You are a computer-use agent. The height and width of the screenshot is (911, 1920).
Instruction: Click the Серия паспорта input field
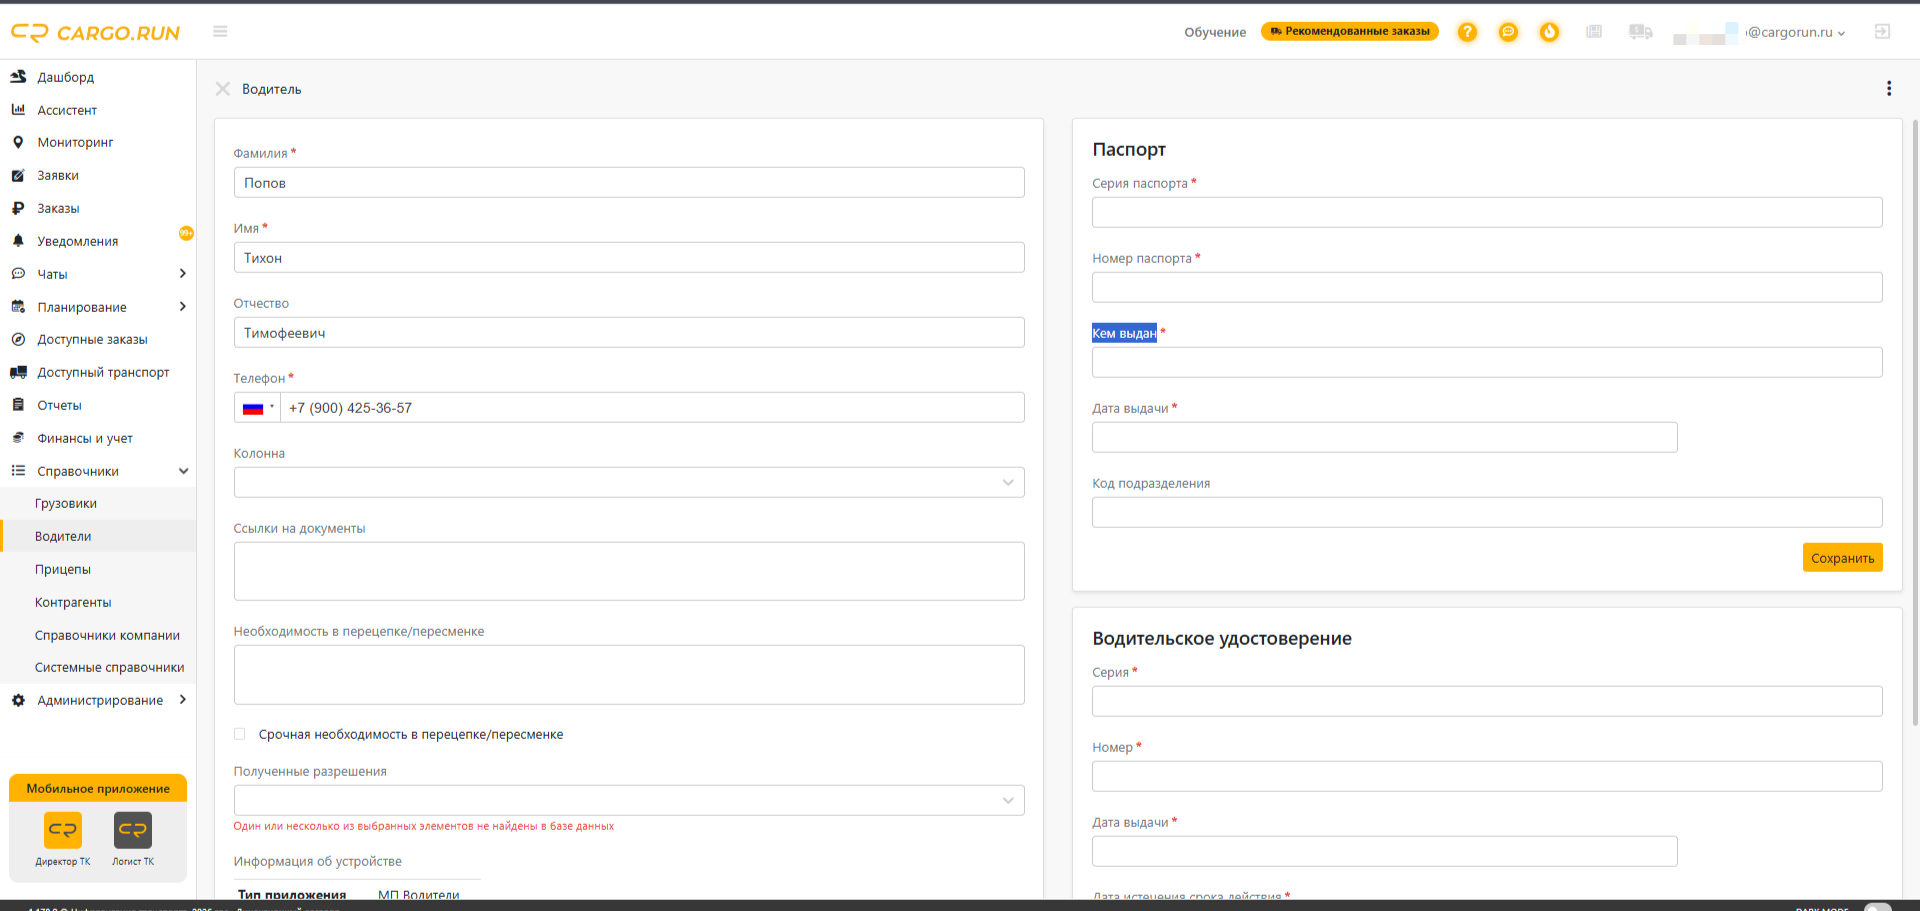[x=1486, y=213]
